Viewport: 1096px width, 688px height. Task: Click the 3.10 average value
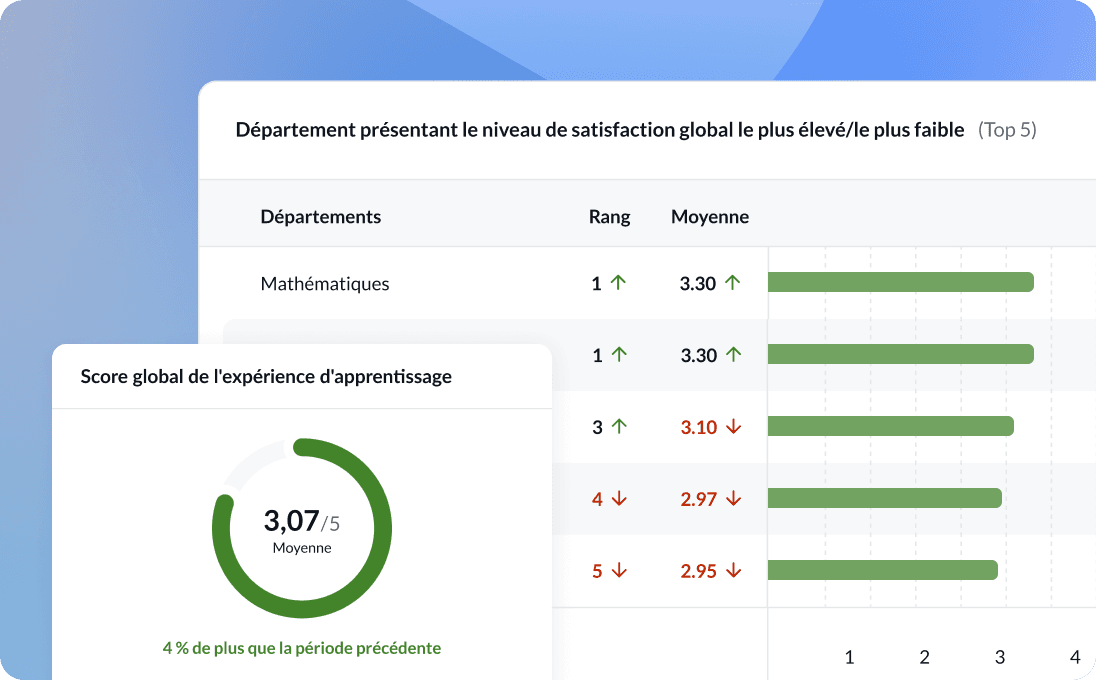point(699,427)
